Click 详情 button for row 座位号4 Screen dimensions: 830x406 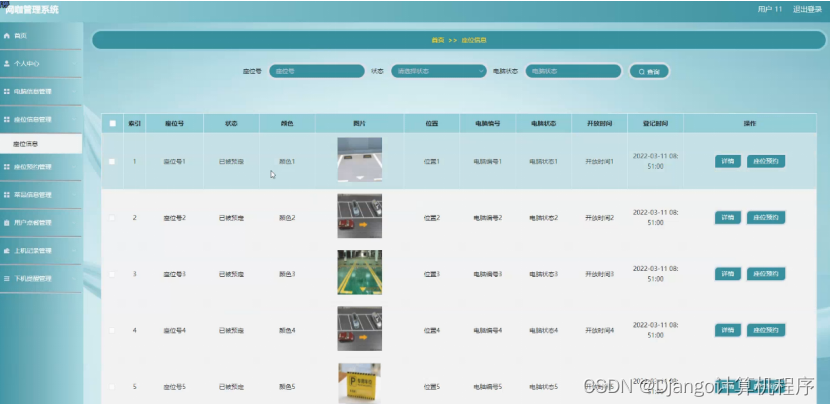pyautogui.click(x=728, y=330)
